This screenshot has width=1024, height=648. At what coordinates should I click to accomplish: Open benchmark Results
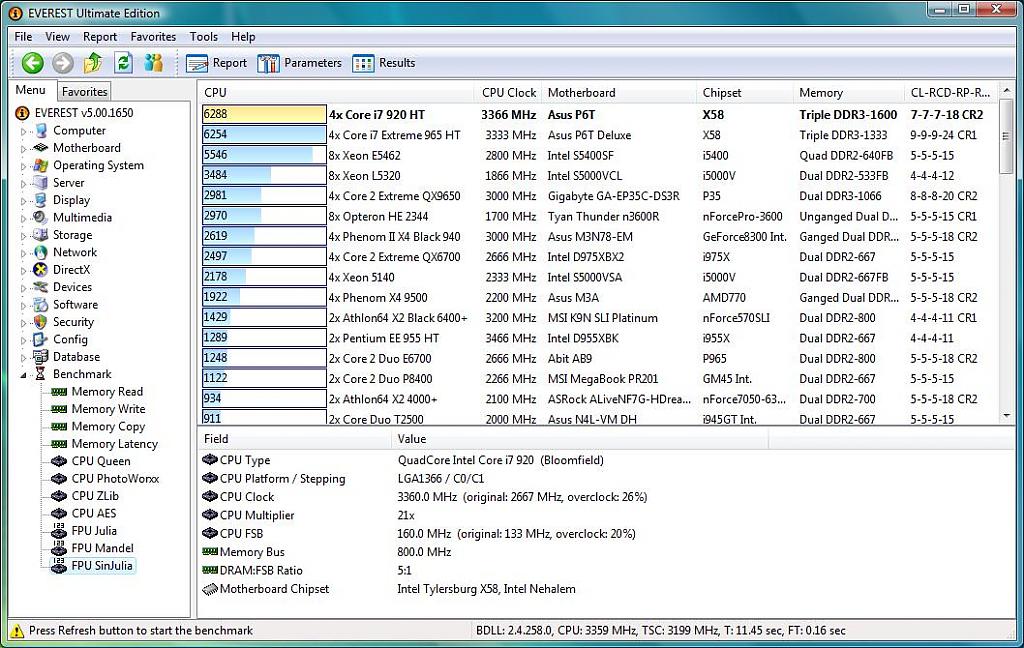click(384, 63)
